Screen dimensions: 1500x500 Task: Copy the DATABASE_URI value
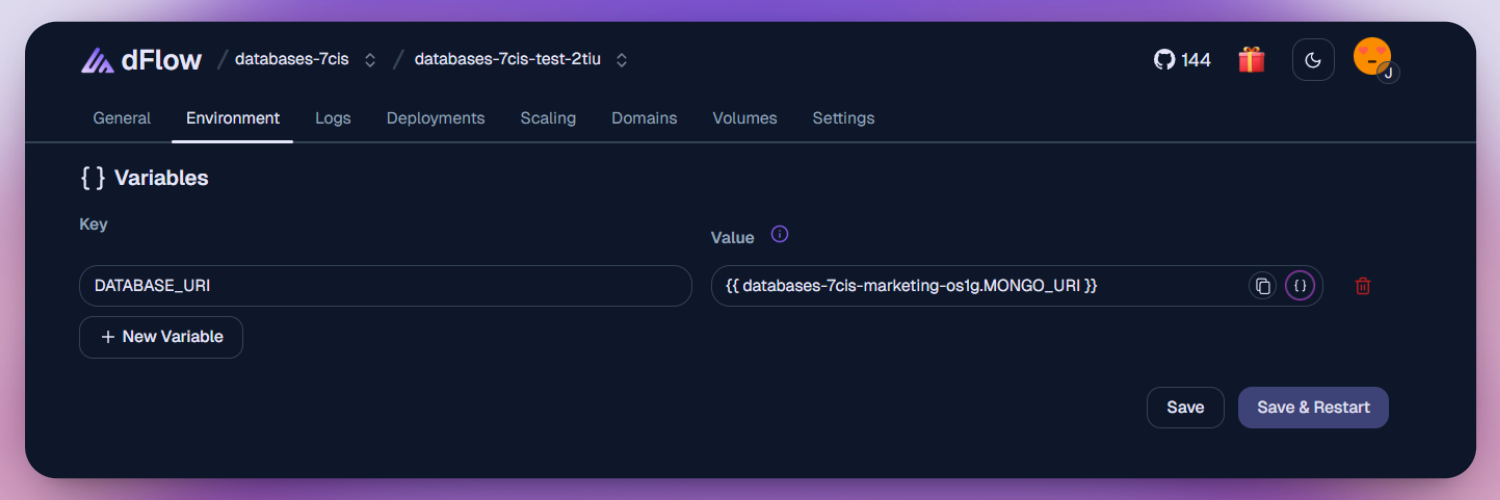click(x=1262, y=286)
